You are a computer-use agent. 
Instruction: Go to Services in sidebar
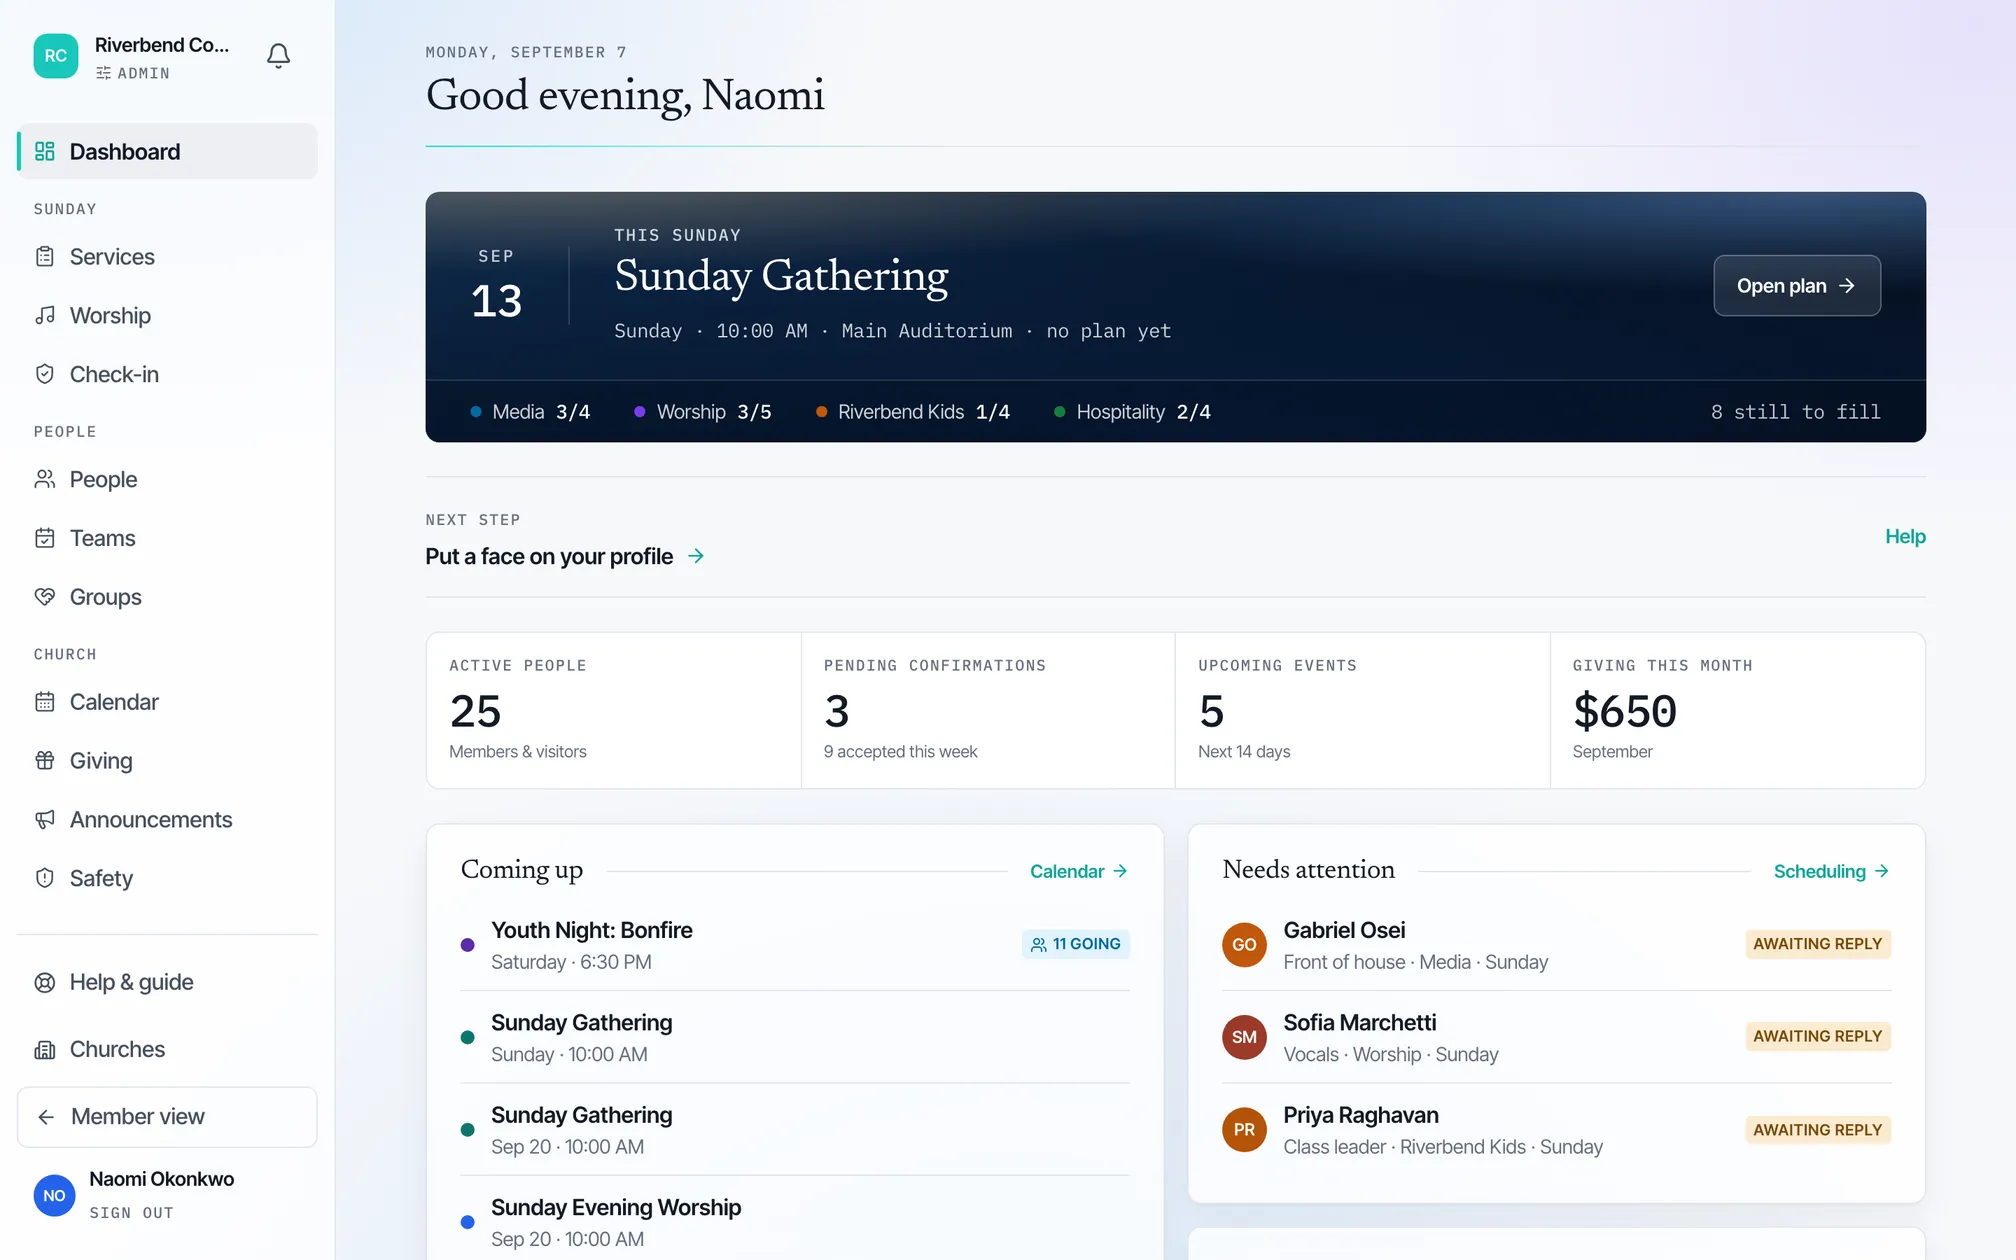[x=167, y=257]
